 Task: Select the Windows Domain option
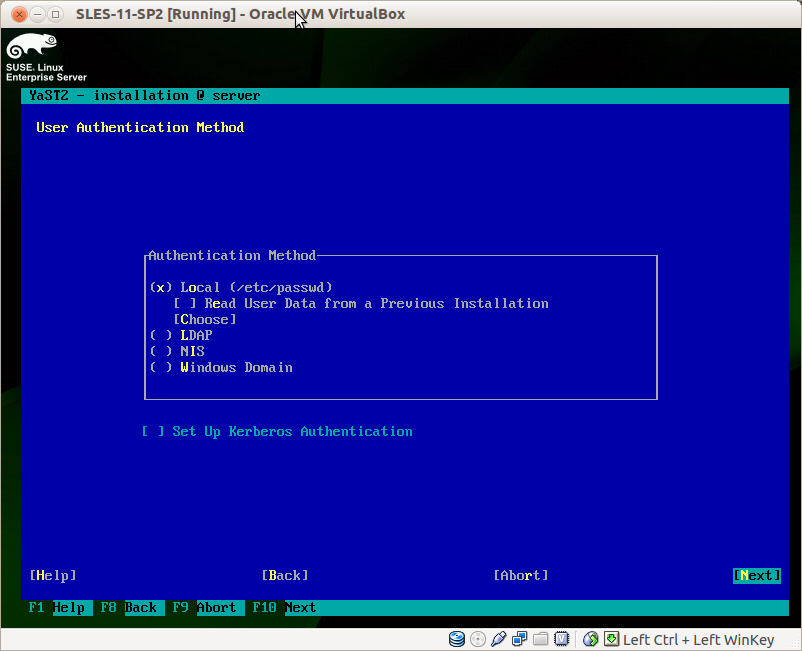coord(221,368)
